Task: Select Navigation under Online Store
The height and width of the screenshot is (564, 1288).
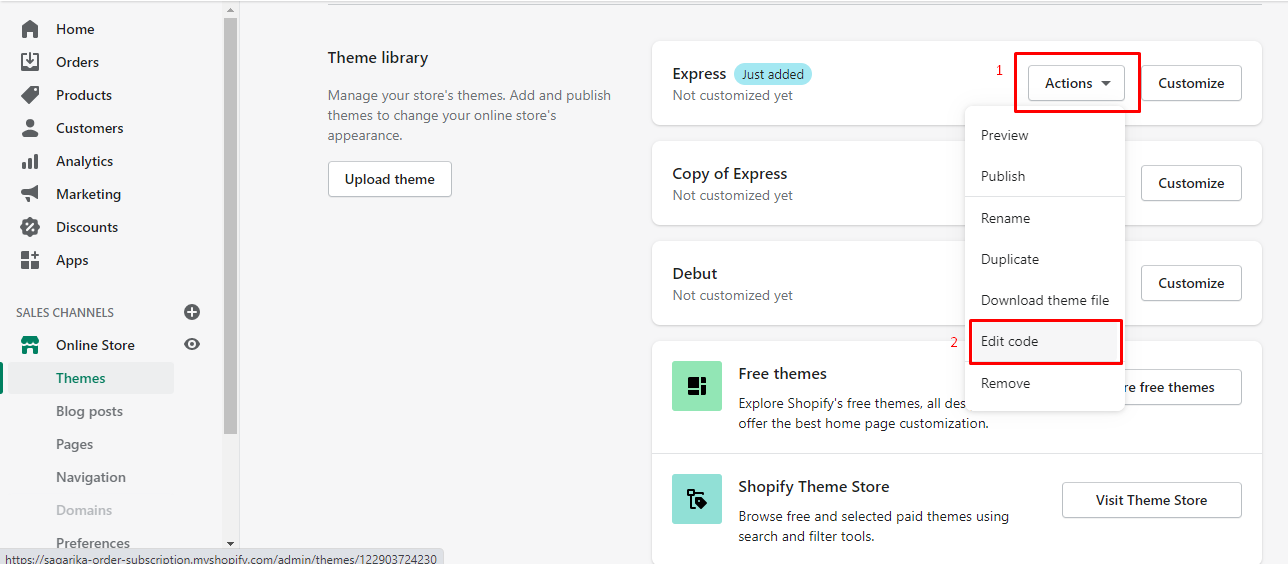Action: click(x=91, y=477)
